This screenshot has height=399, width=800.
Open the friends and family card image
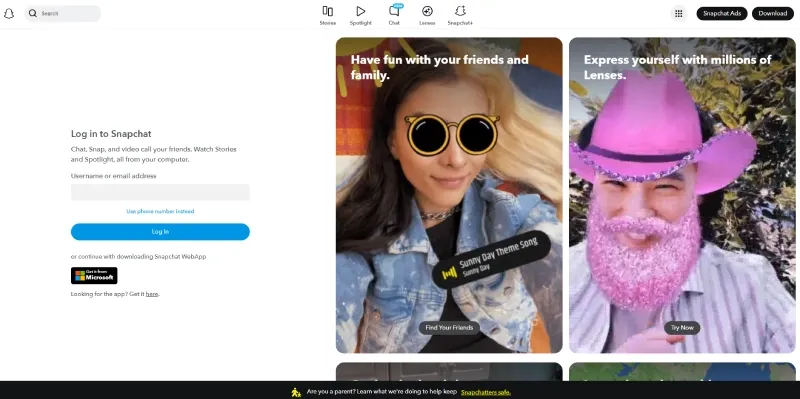(x=449, y=195)
